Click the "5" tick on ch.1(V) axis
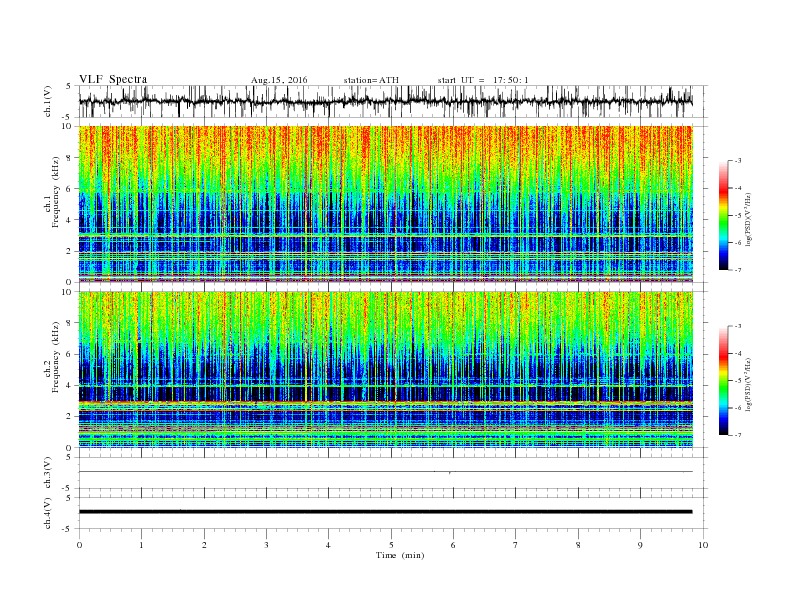Viewport: 792px width, 612px height. click(69, 86)
